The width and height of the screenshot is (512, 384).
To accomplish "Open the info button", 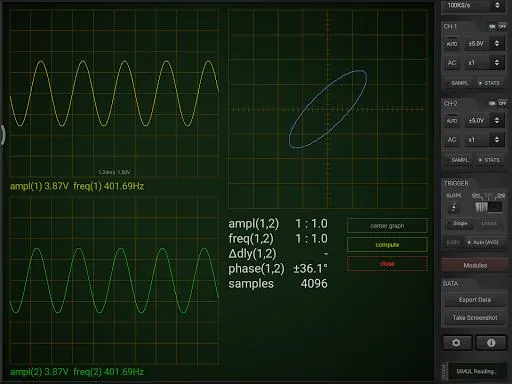I will point(491,343).
